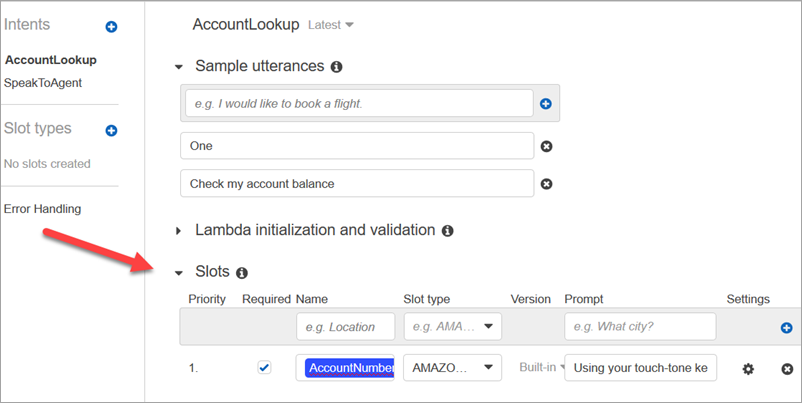
Task: Select the SpeakToAgent intent
Action: pos(43,83)
